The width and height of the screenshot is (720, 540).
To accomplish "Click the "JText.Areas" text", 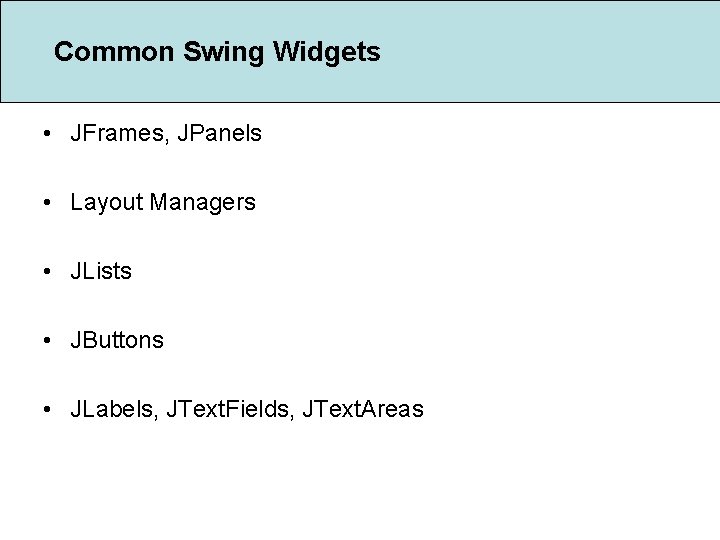I will click(362, 409).
